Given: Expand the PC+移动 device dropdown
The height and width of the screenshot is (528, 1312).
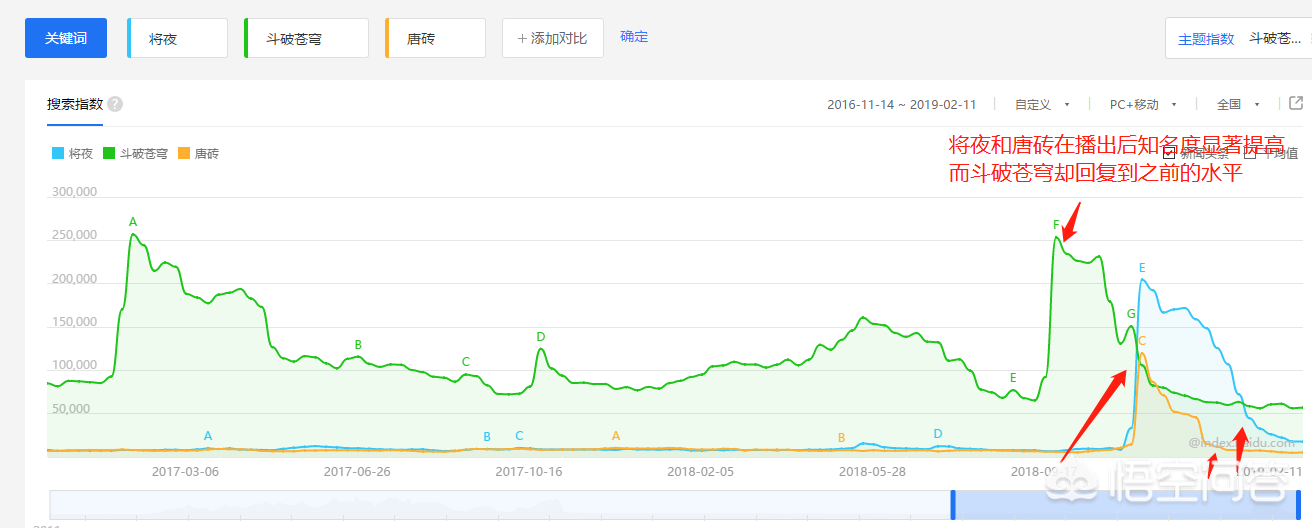Looking at the screenshot, I should pos(1143,104).
